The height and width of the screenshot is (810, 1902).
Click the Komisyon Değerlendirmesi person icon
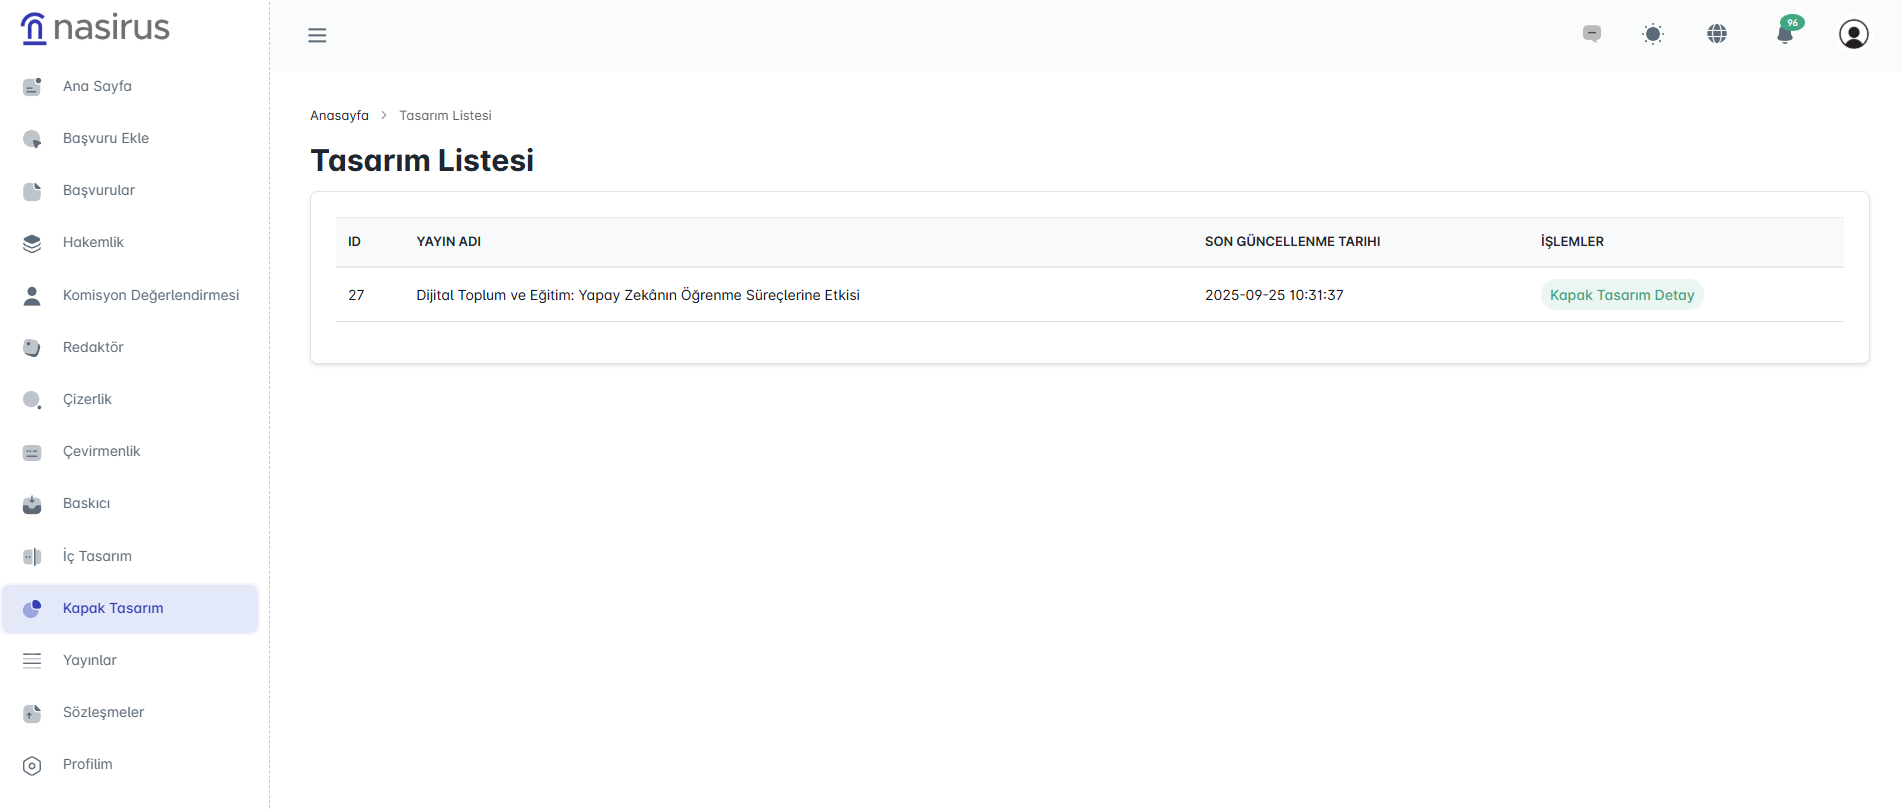tap(32, 296)
